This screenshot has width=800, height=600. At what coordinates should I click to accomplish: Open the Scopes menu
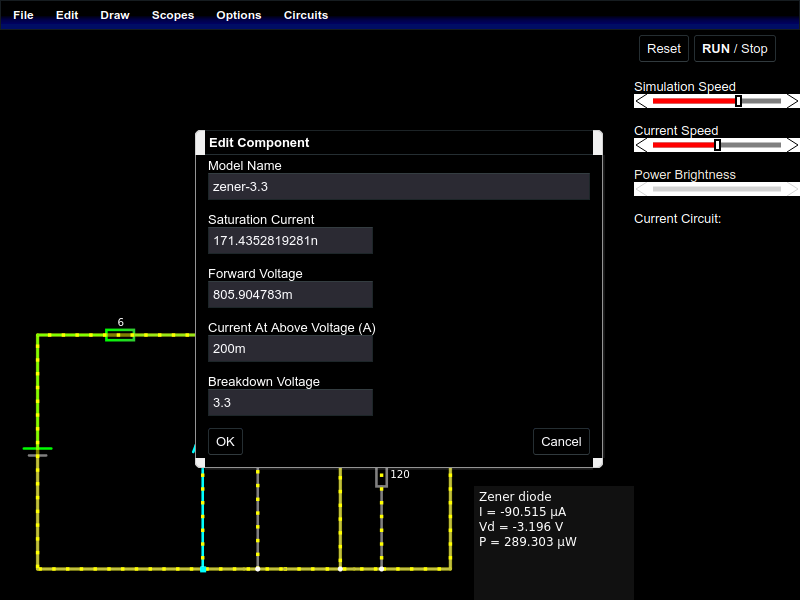(173, 15)
